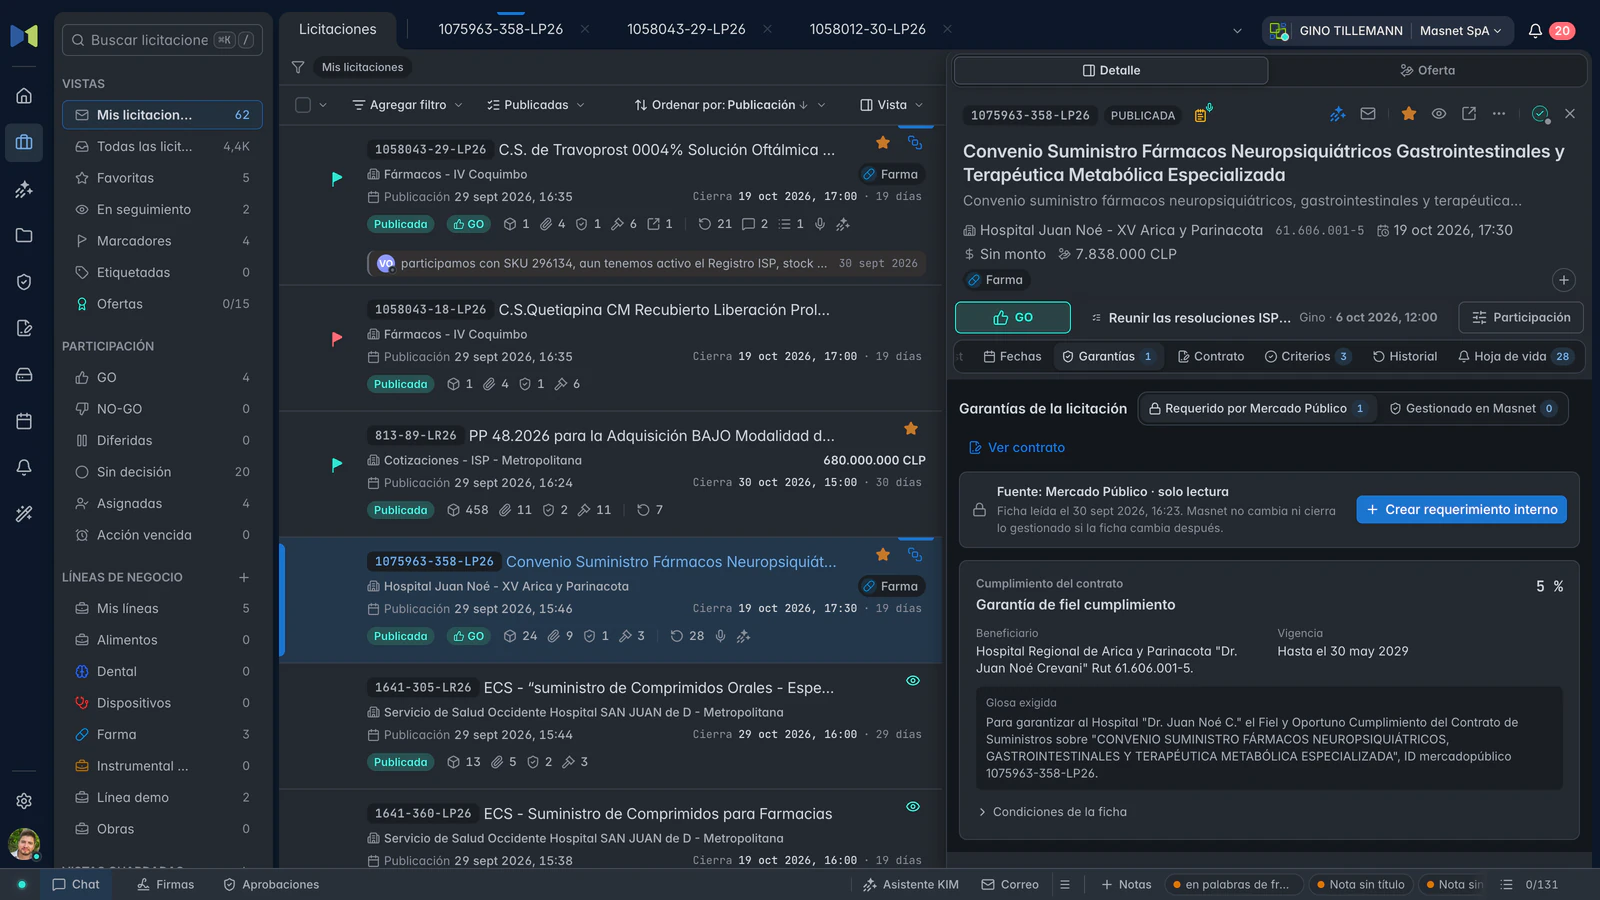This screenshot has height=900, width=1600.
Task: Switch to the 1058012-30-LP26 tab
Action: click(x=867, y=29)
